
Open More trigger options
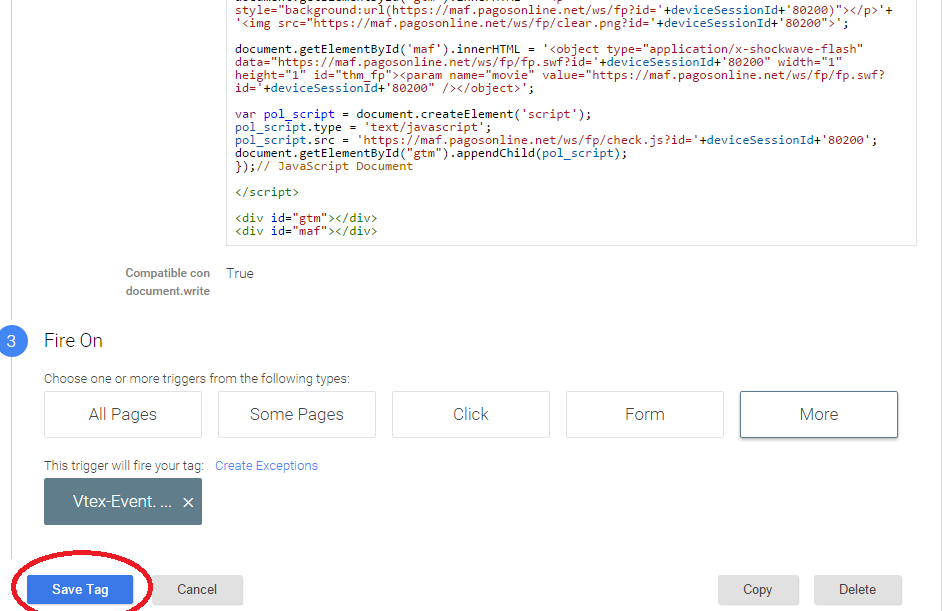click(818, 414)
